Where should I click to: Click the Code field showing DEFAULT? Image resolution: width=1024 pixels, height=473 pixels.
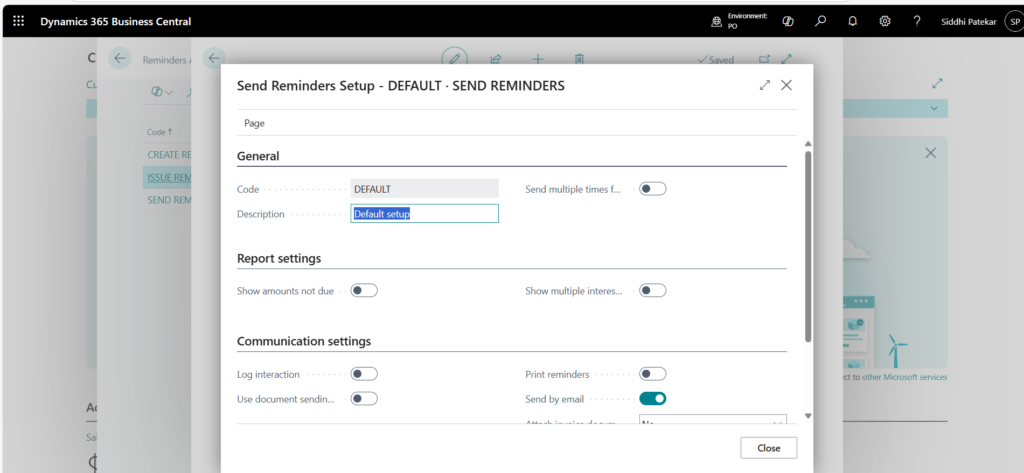click(424, 189)
